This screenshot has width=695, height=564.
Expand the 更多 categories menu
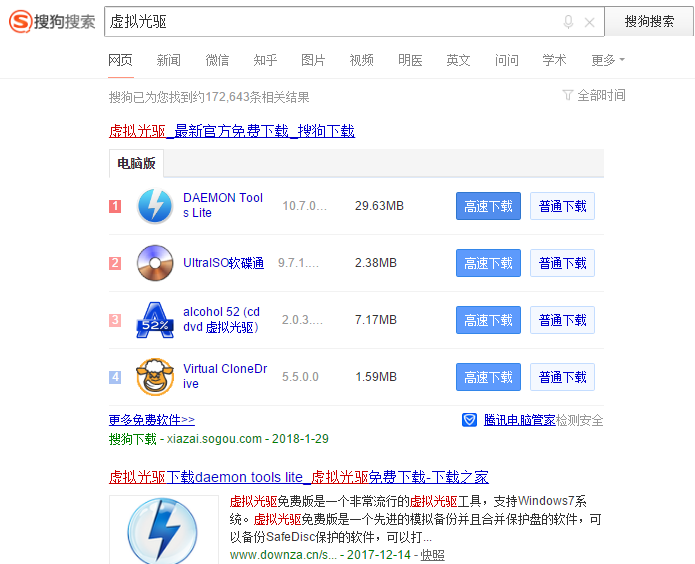(x=607, y=60)
